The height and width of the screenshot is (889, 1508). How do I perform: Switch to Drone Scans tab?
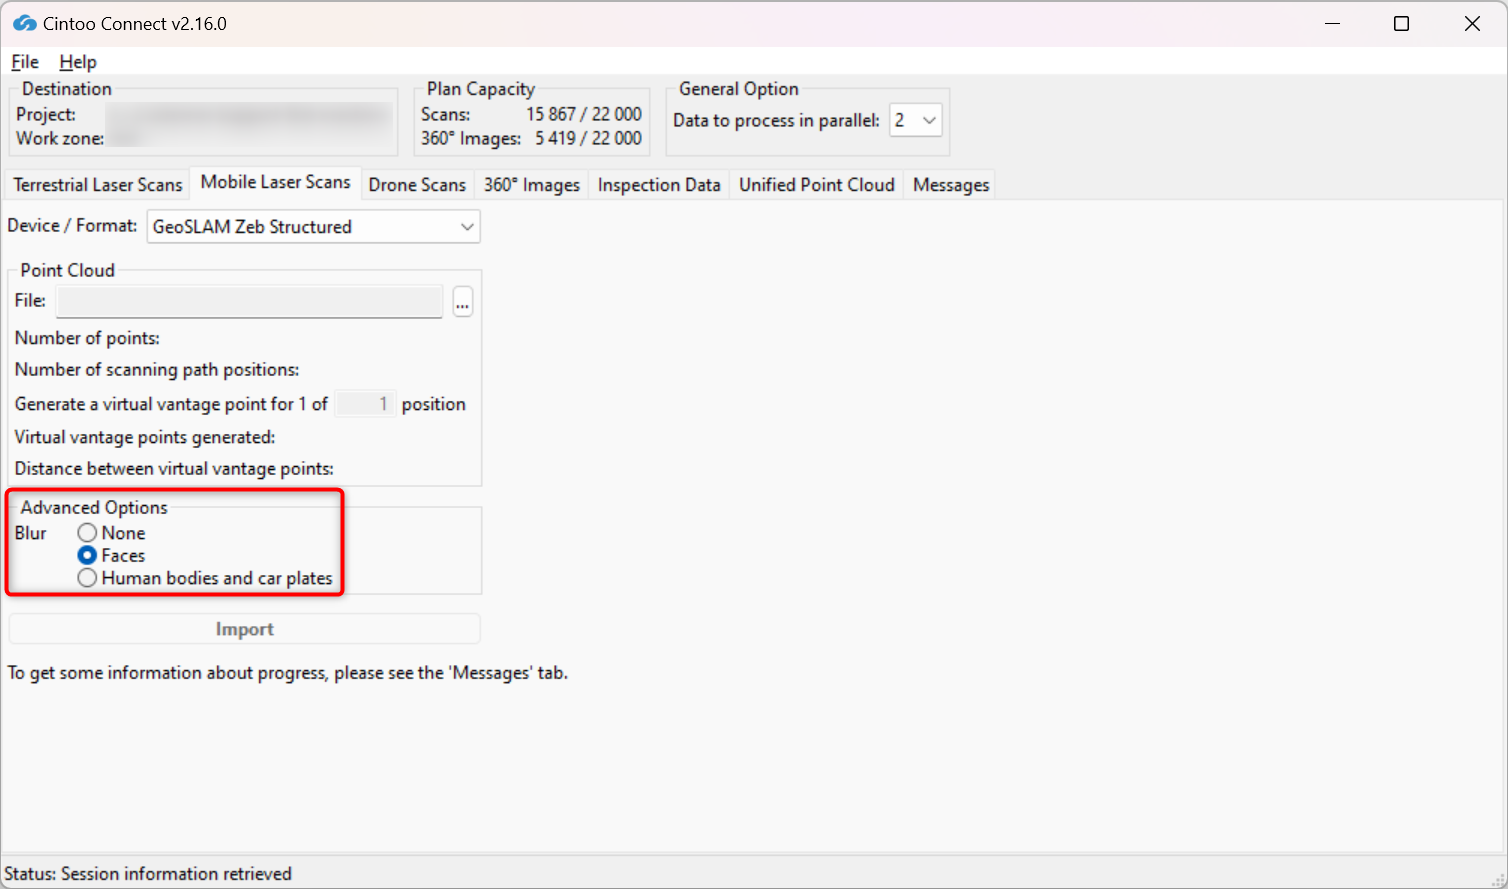(417, 185)
